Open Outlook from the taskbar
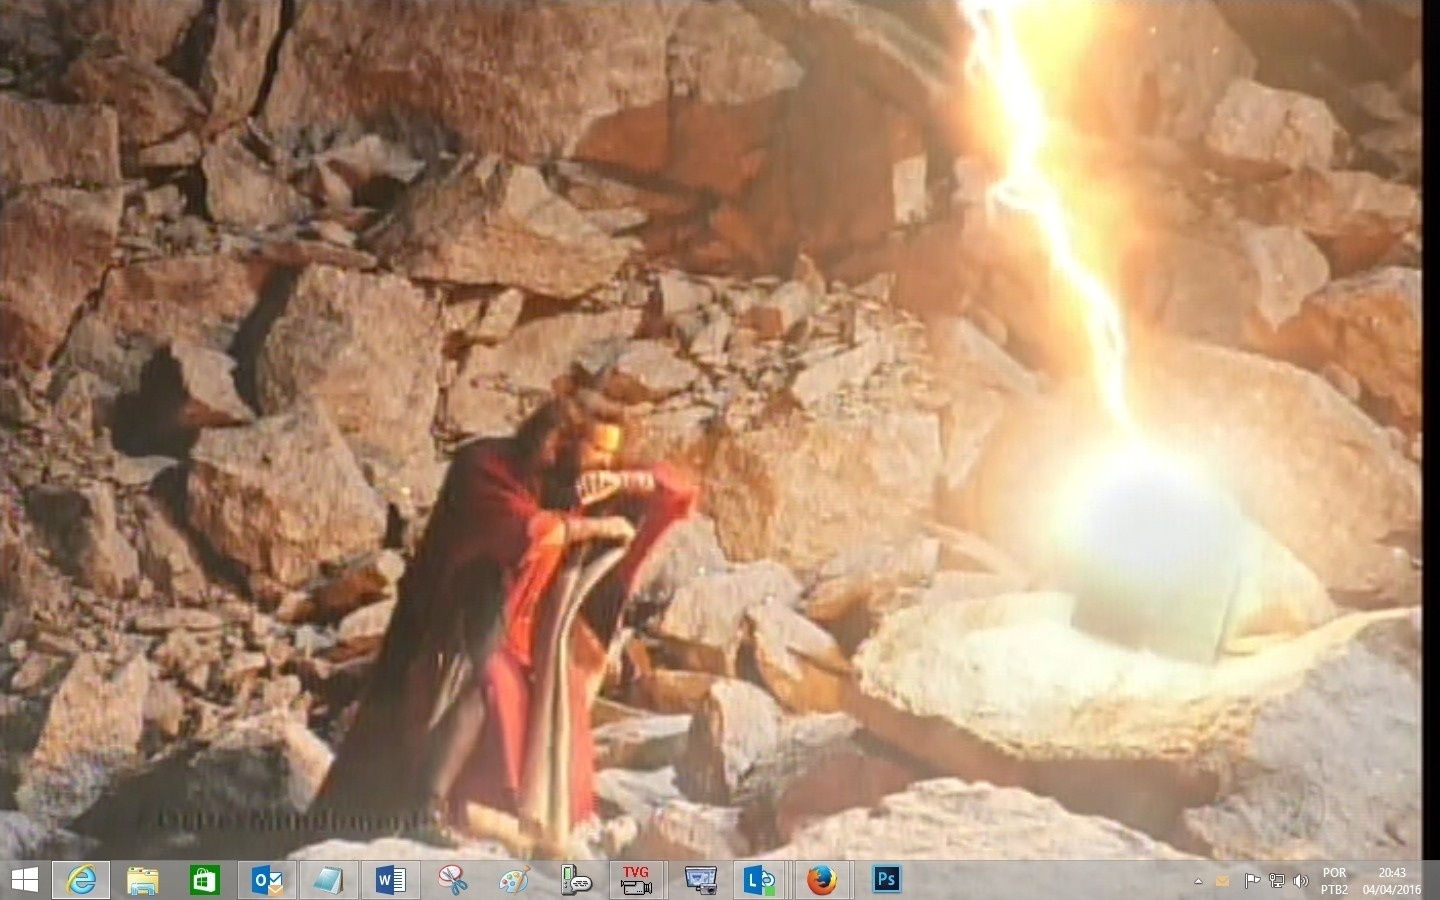 (267, 880)
